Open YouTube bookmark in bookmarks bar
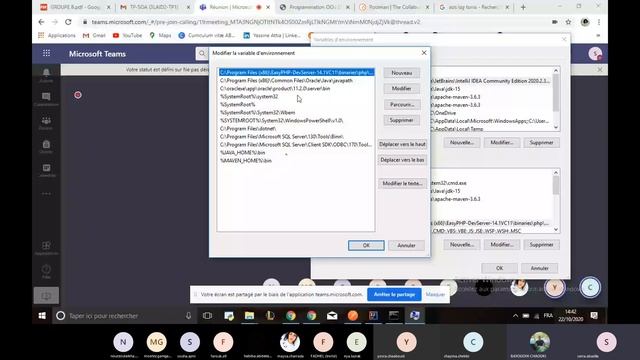Viewport: 640px width, 360px height. (x=127, y=36)
